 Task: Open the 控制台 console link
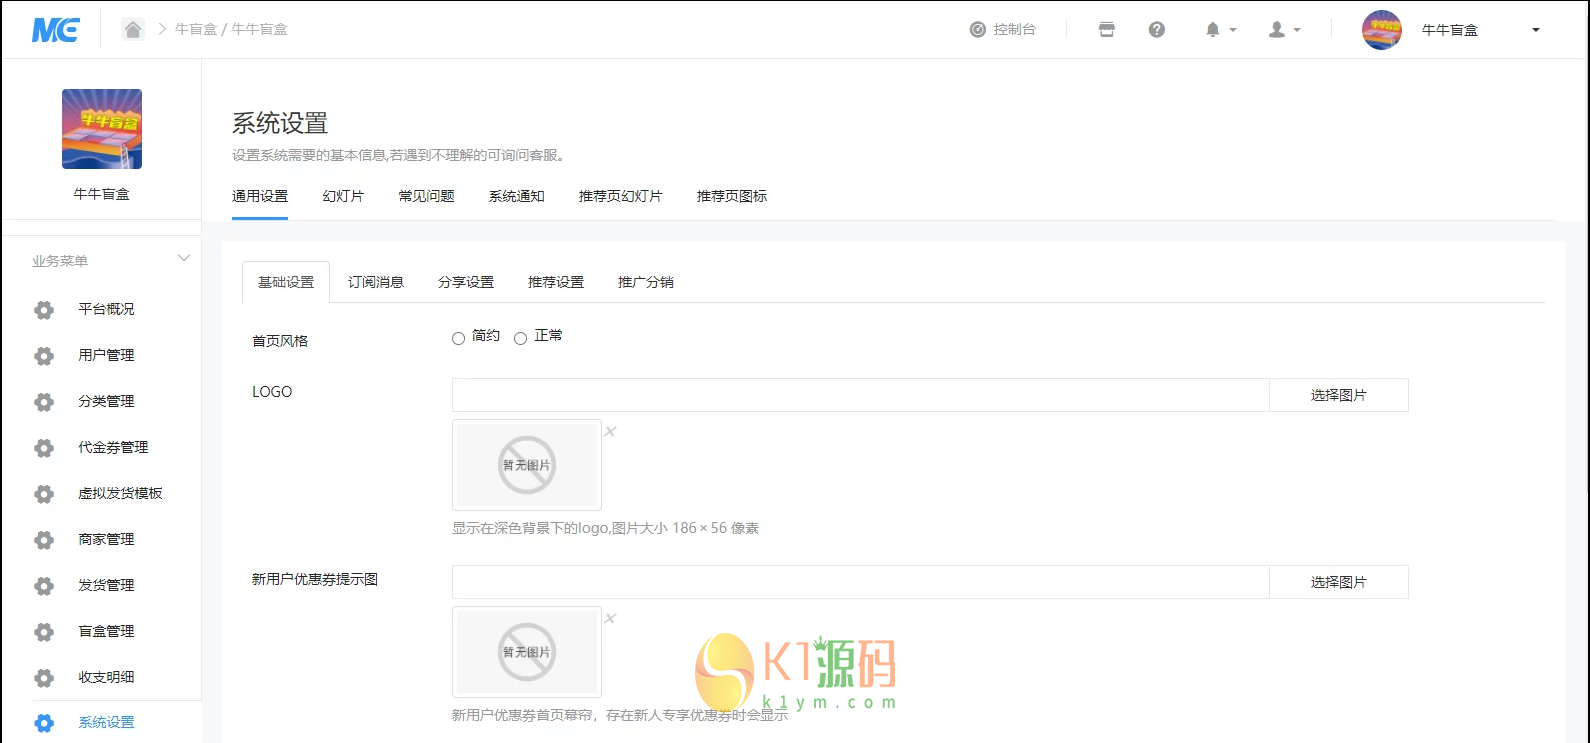coord(1003,30)
